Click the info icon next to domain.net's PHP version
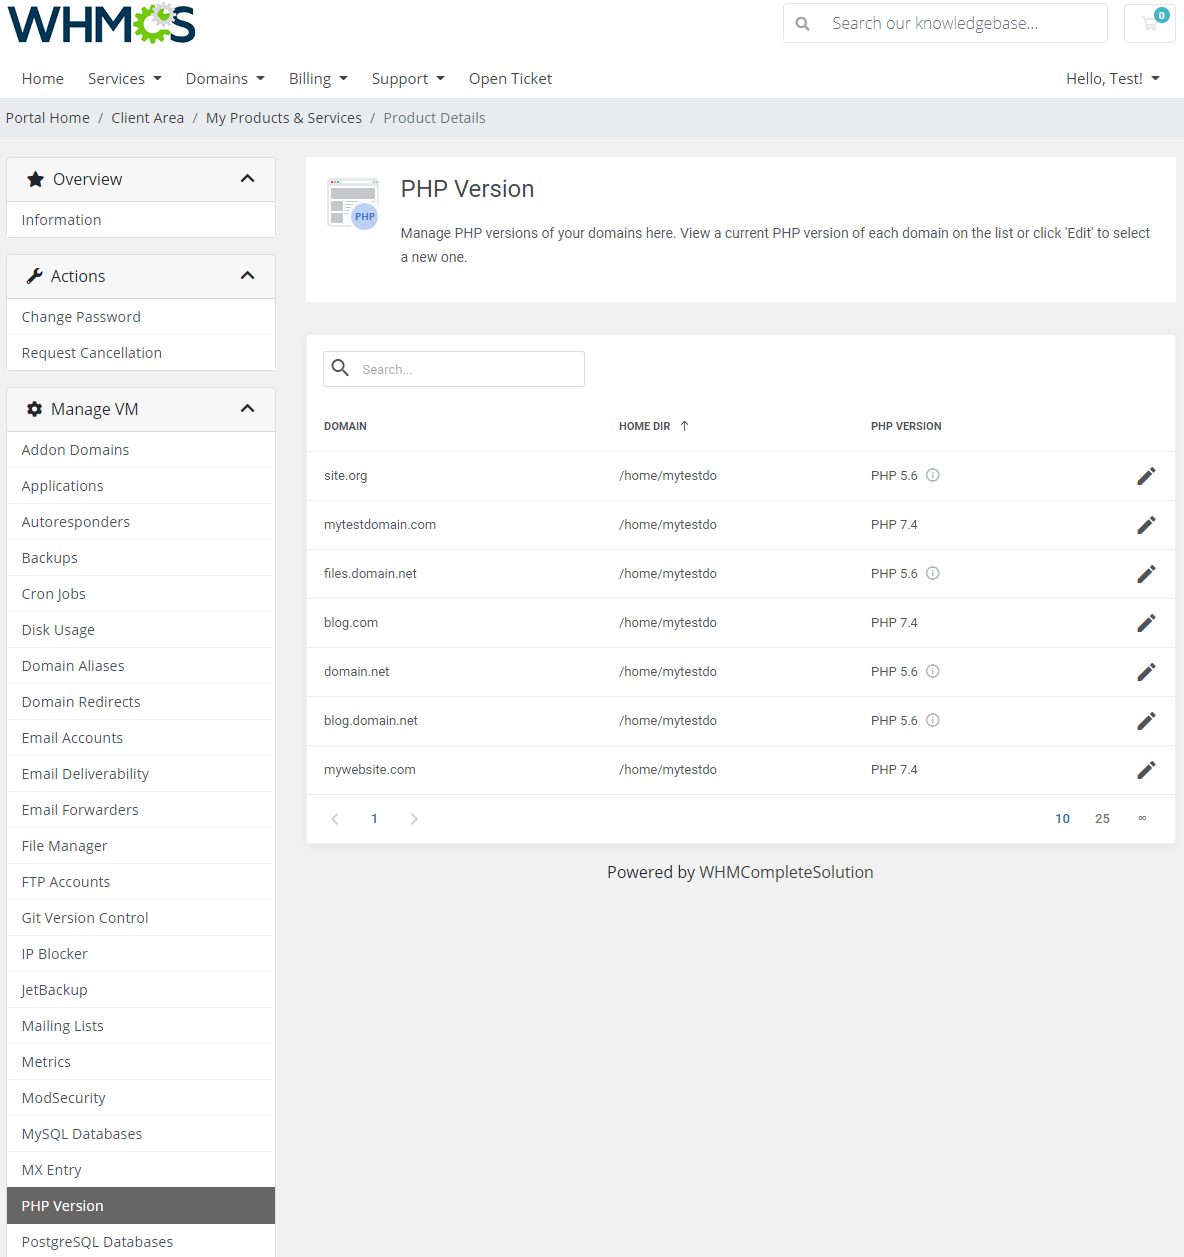The image size is (1184, 1257). (x=933, y=671)
